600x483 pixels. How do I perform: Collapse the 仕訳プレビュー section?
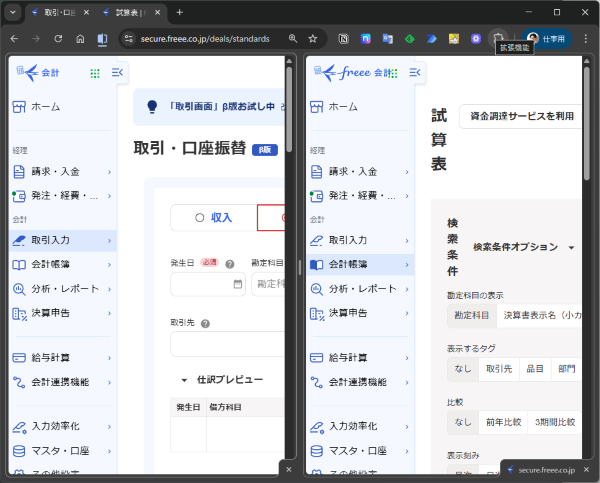185,380
